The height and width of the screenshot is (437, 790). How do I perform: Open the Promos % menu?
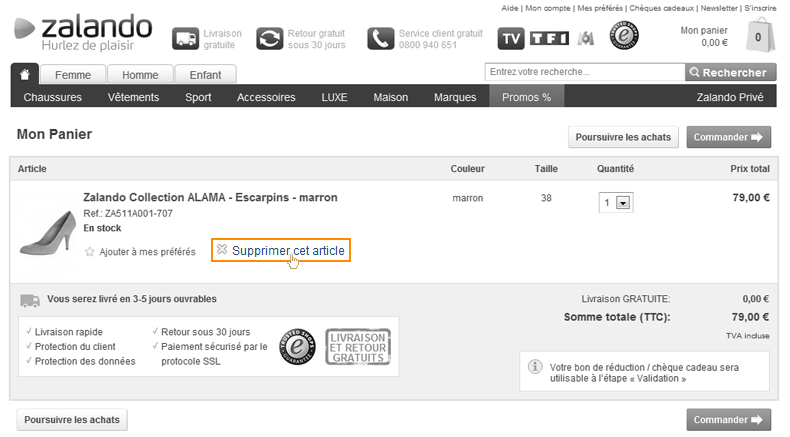pyautogui.click(x=526, y=97)
